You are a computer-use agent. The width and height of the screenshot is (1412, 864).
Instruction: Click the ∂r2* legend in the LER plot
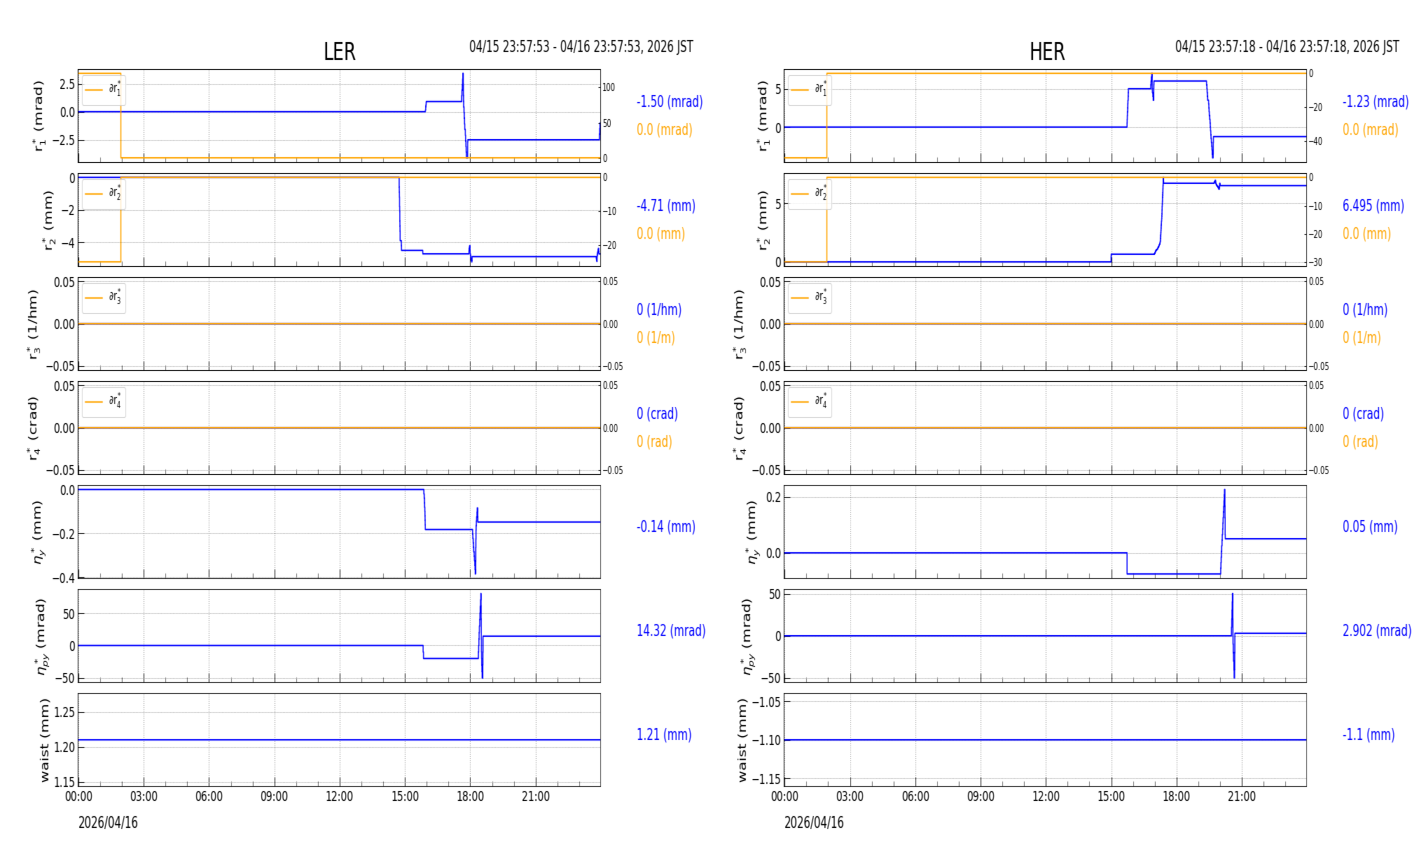pos(104,193)
